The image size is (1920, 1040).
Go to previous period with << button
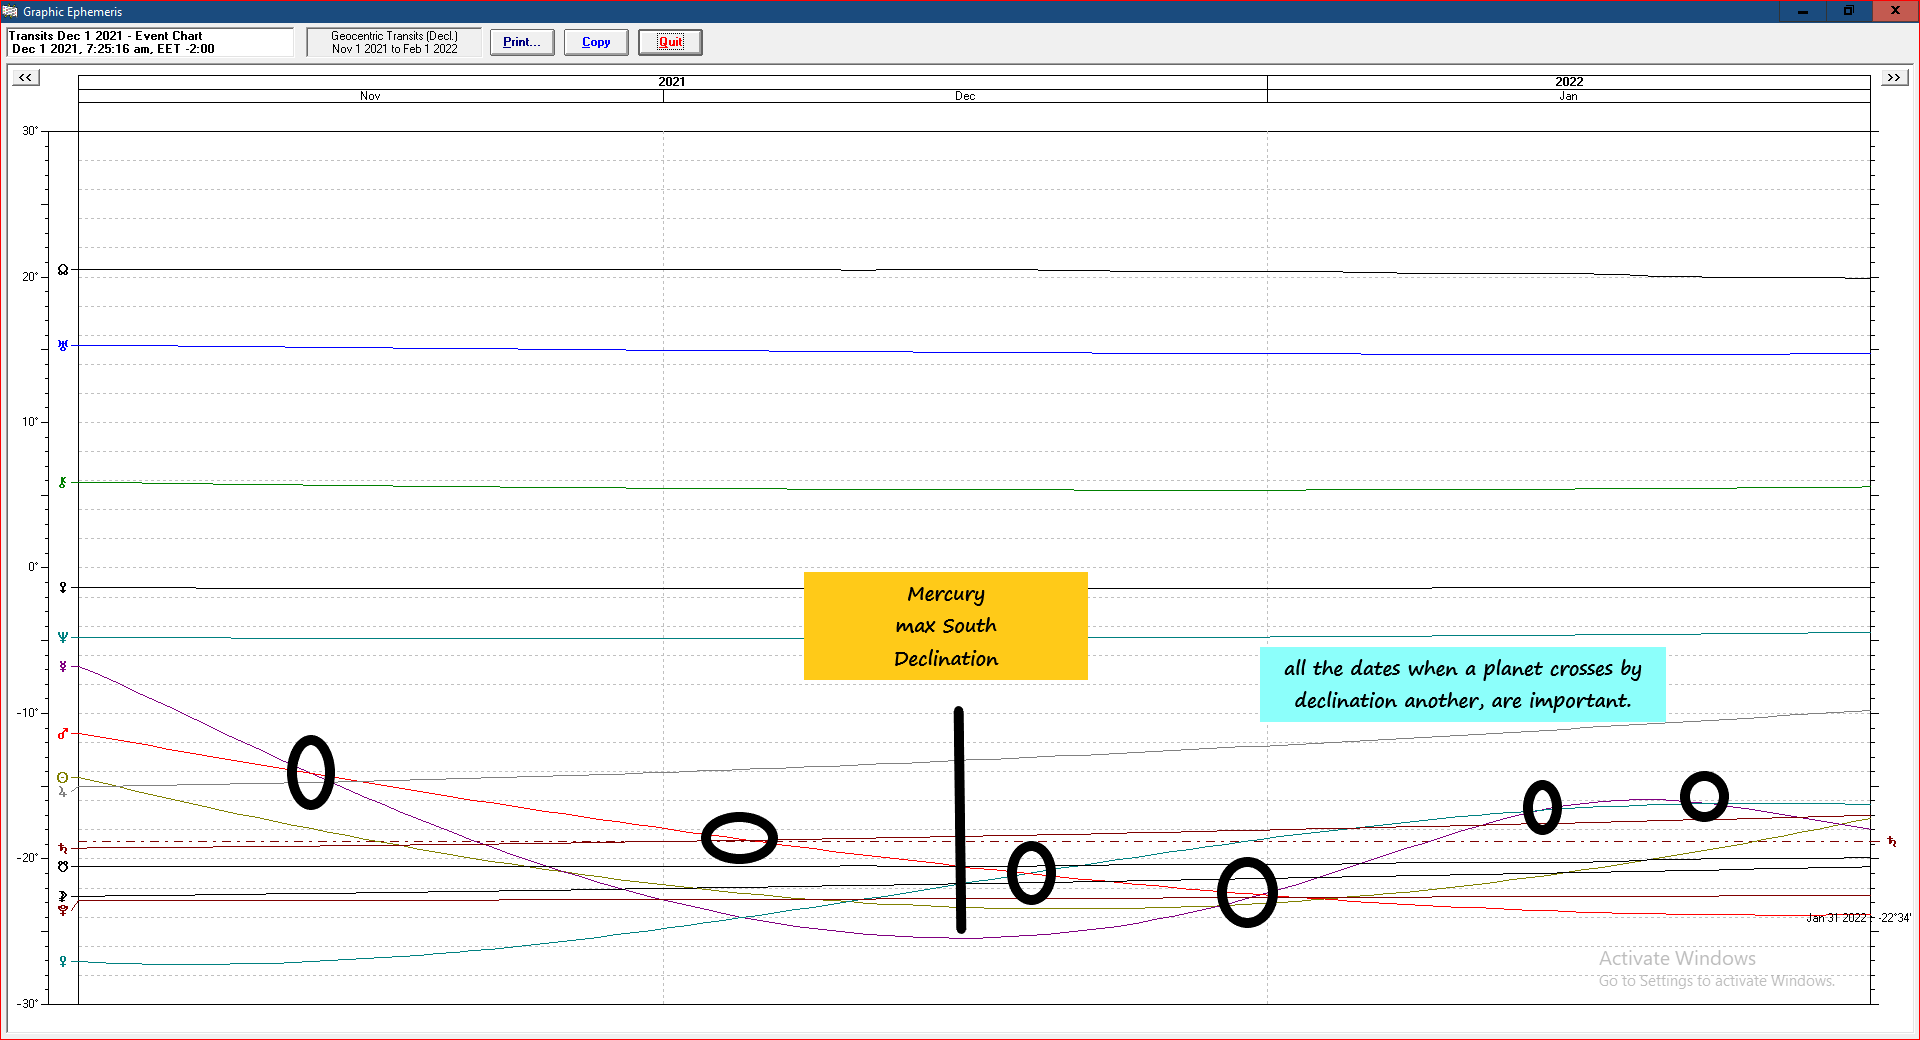click(26, 77)
